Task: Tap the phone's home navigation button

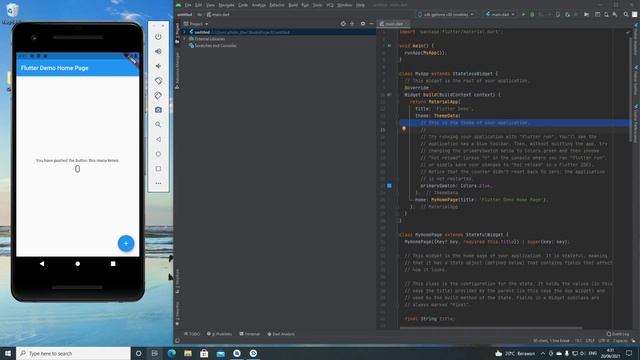Action: 78,264
